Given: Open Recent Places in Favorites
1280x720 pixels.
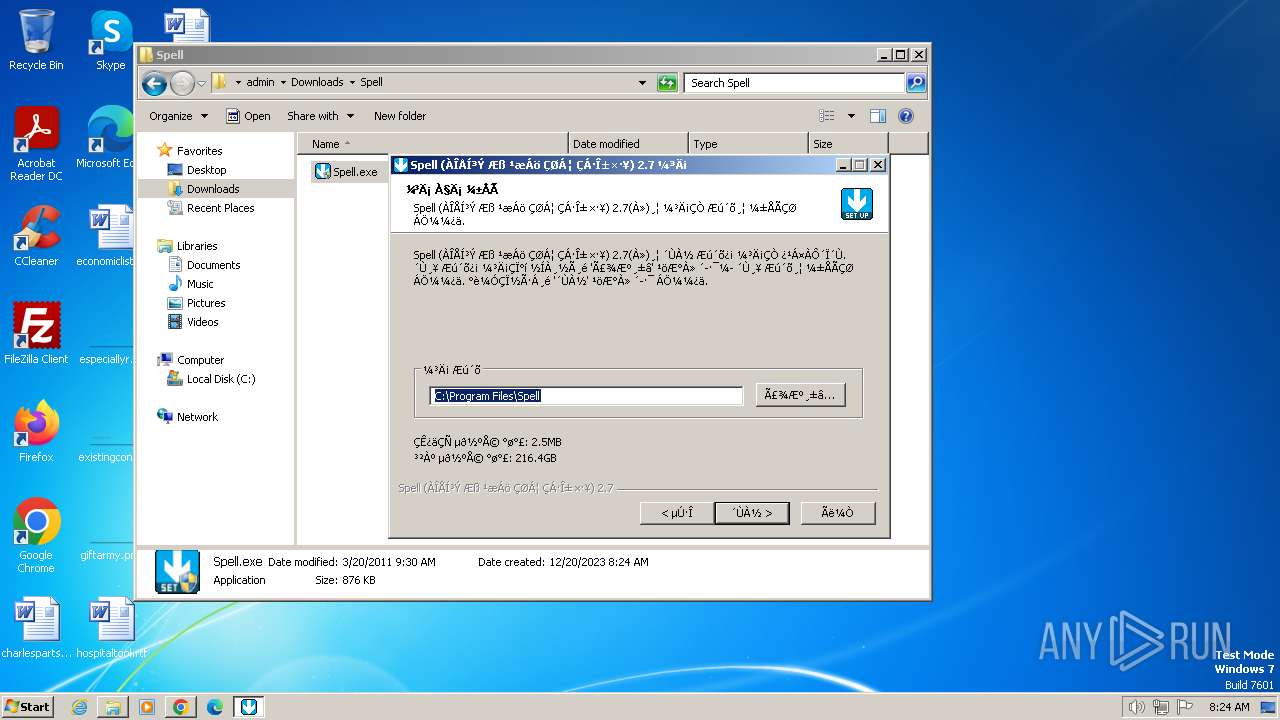Looking at the screenshot, I should 220,208.
